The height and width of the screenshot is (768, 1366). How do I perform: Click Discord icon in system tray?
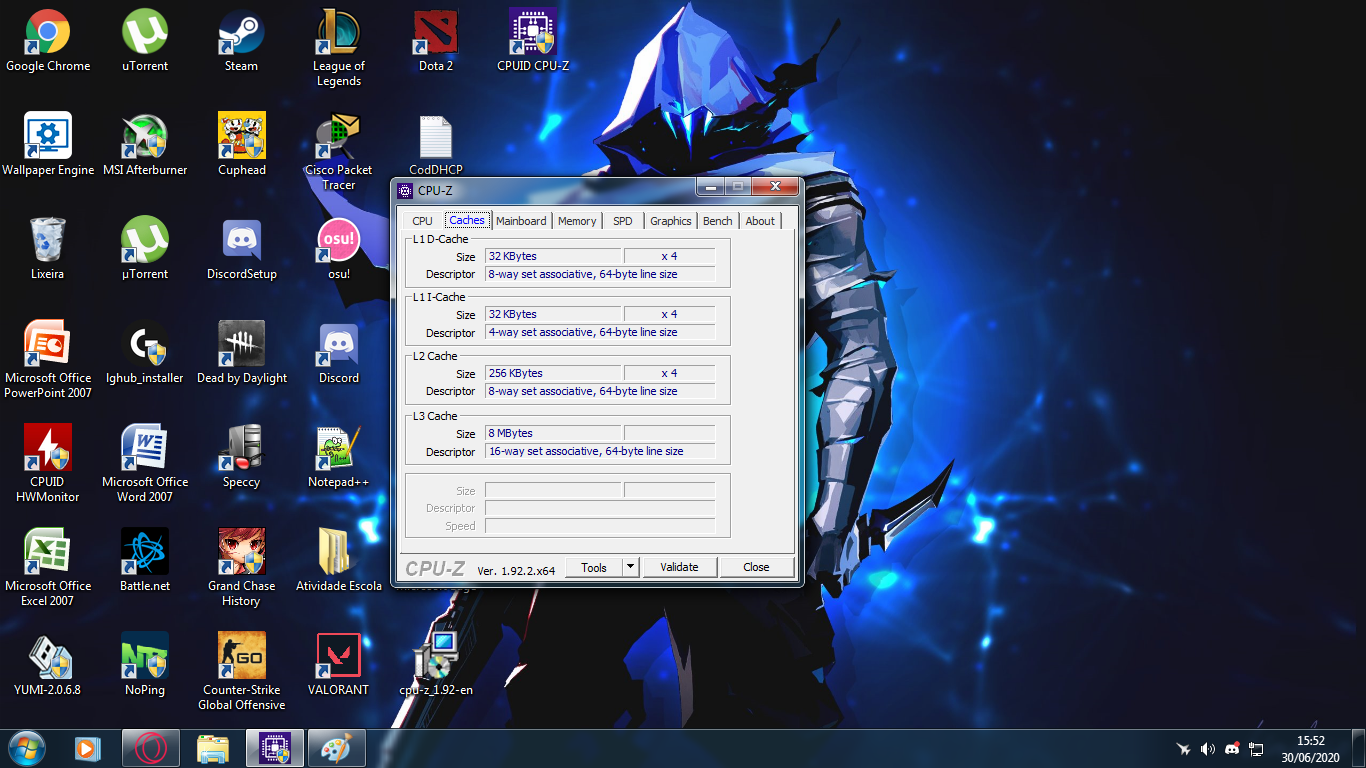1232,749
